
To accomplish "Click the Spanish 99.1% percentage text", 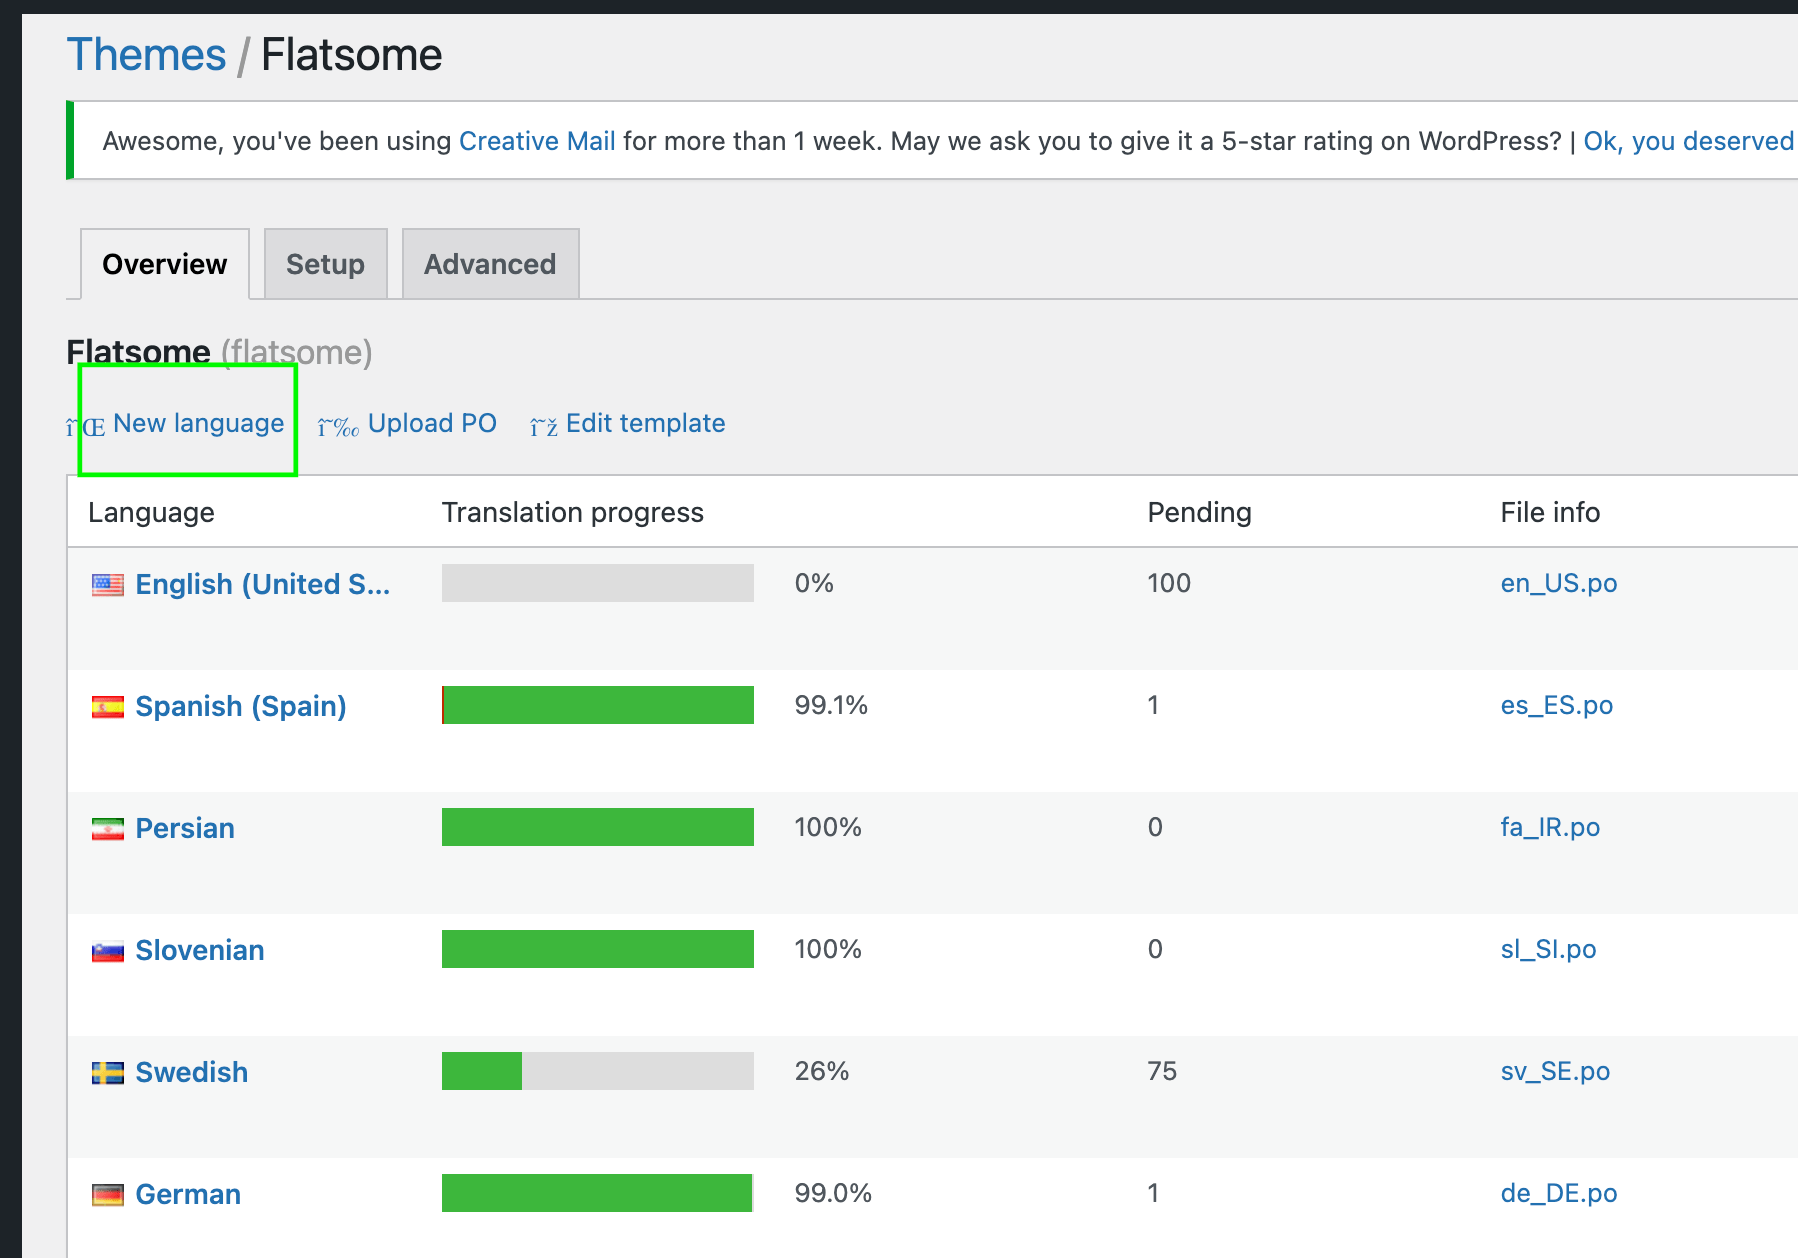I will coord(831,705).
